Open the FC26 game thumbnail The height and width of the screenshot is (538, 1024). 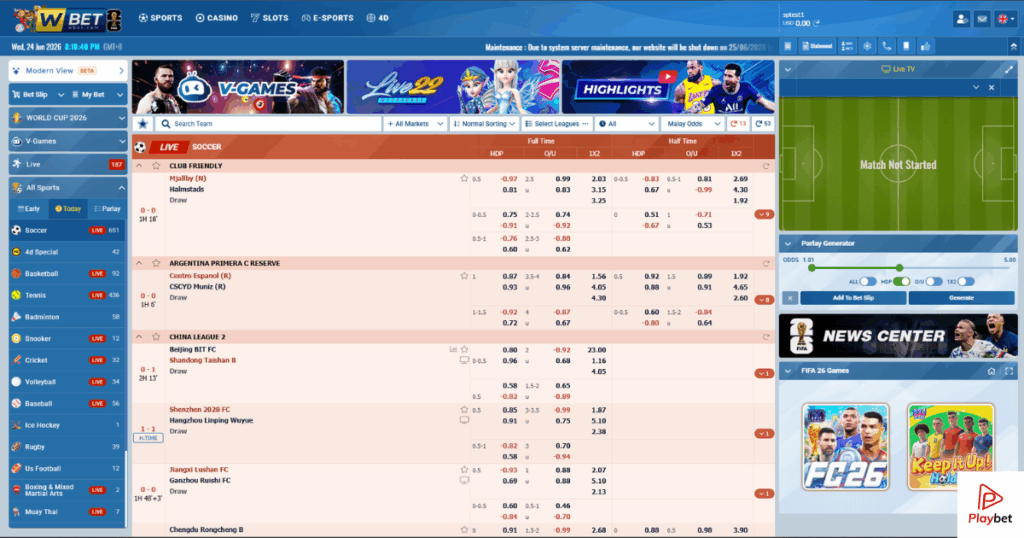pos(846,447)
